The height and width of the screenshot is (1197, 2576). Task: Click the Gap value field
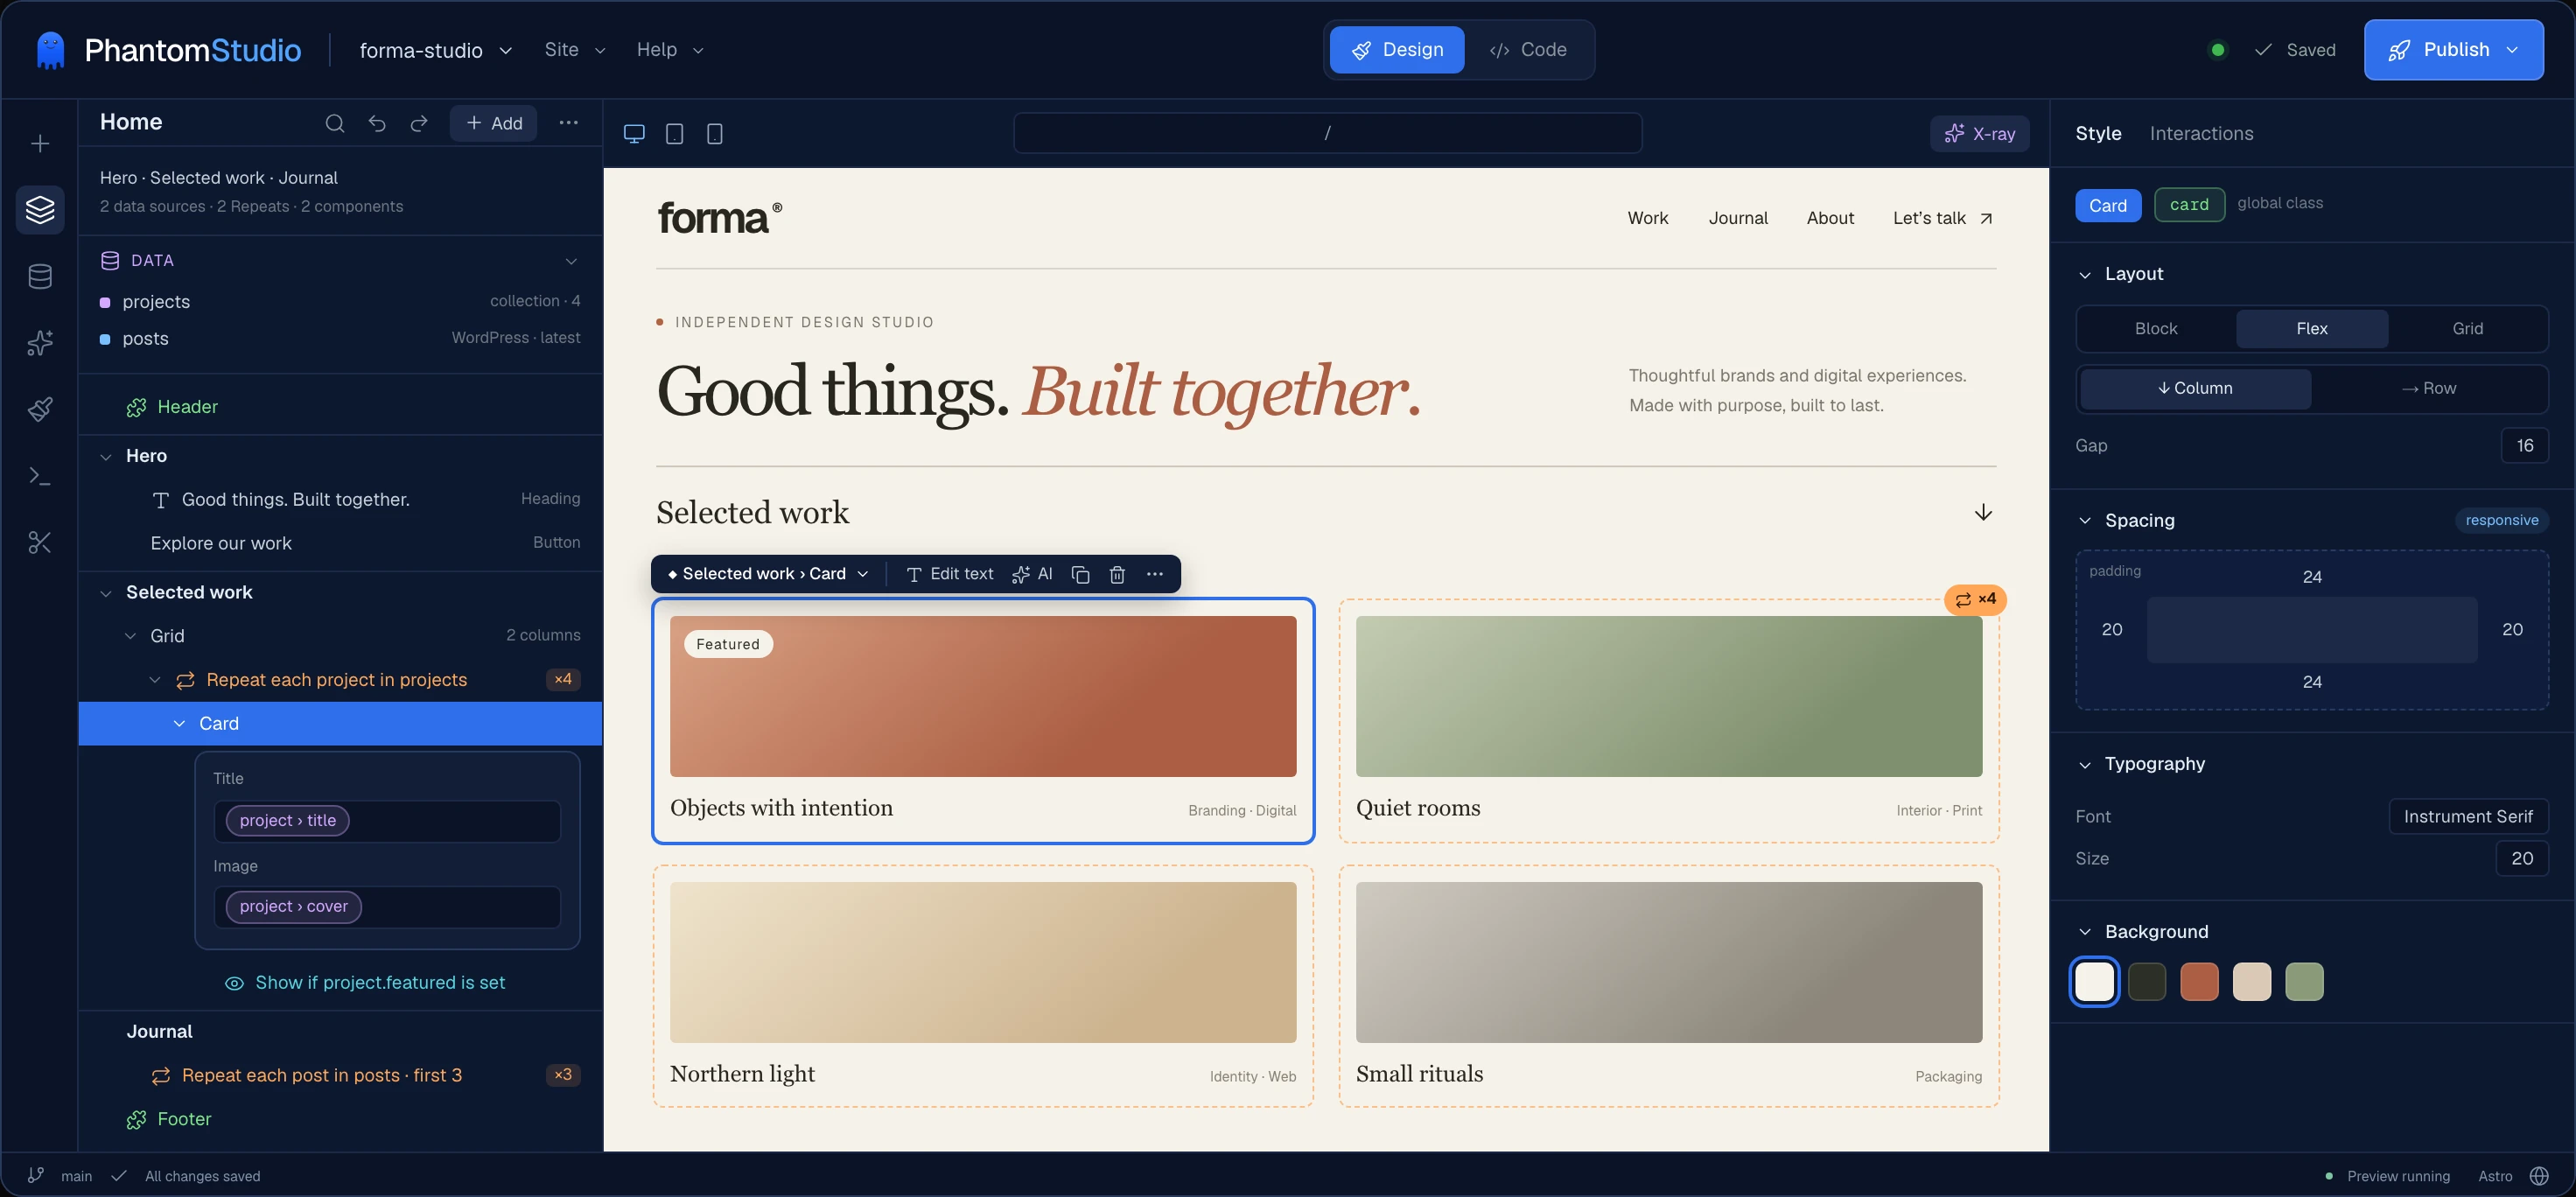[2524, 446]
